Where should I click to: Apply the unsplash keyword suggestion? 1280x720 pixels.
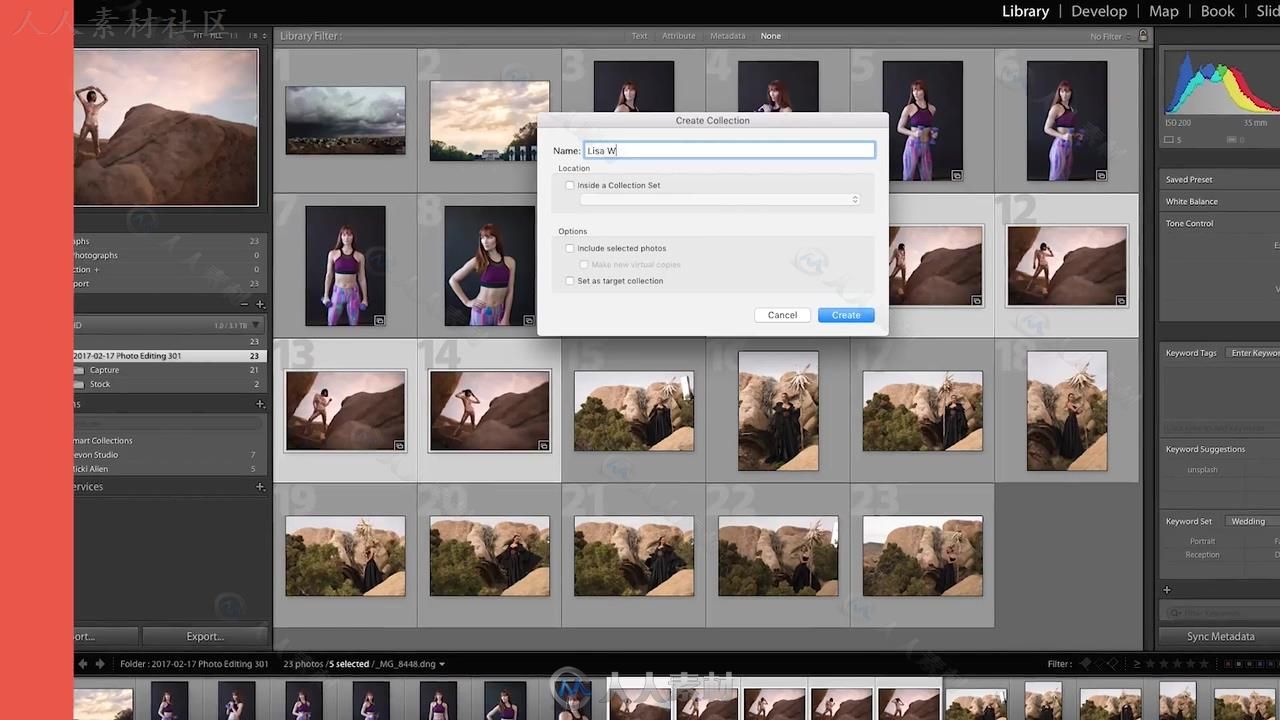[x=1202, y=470]
